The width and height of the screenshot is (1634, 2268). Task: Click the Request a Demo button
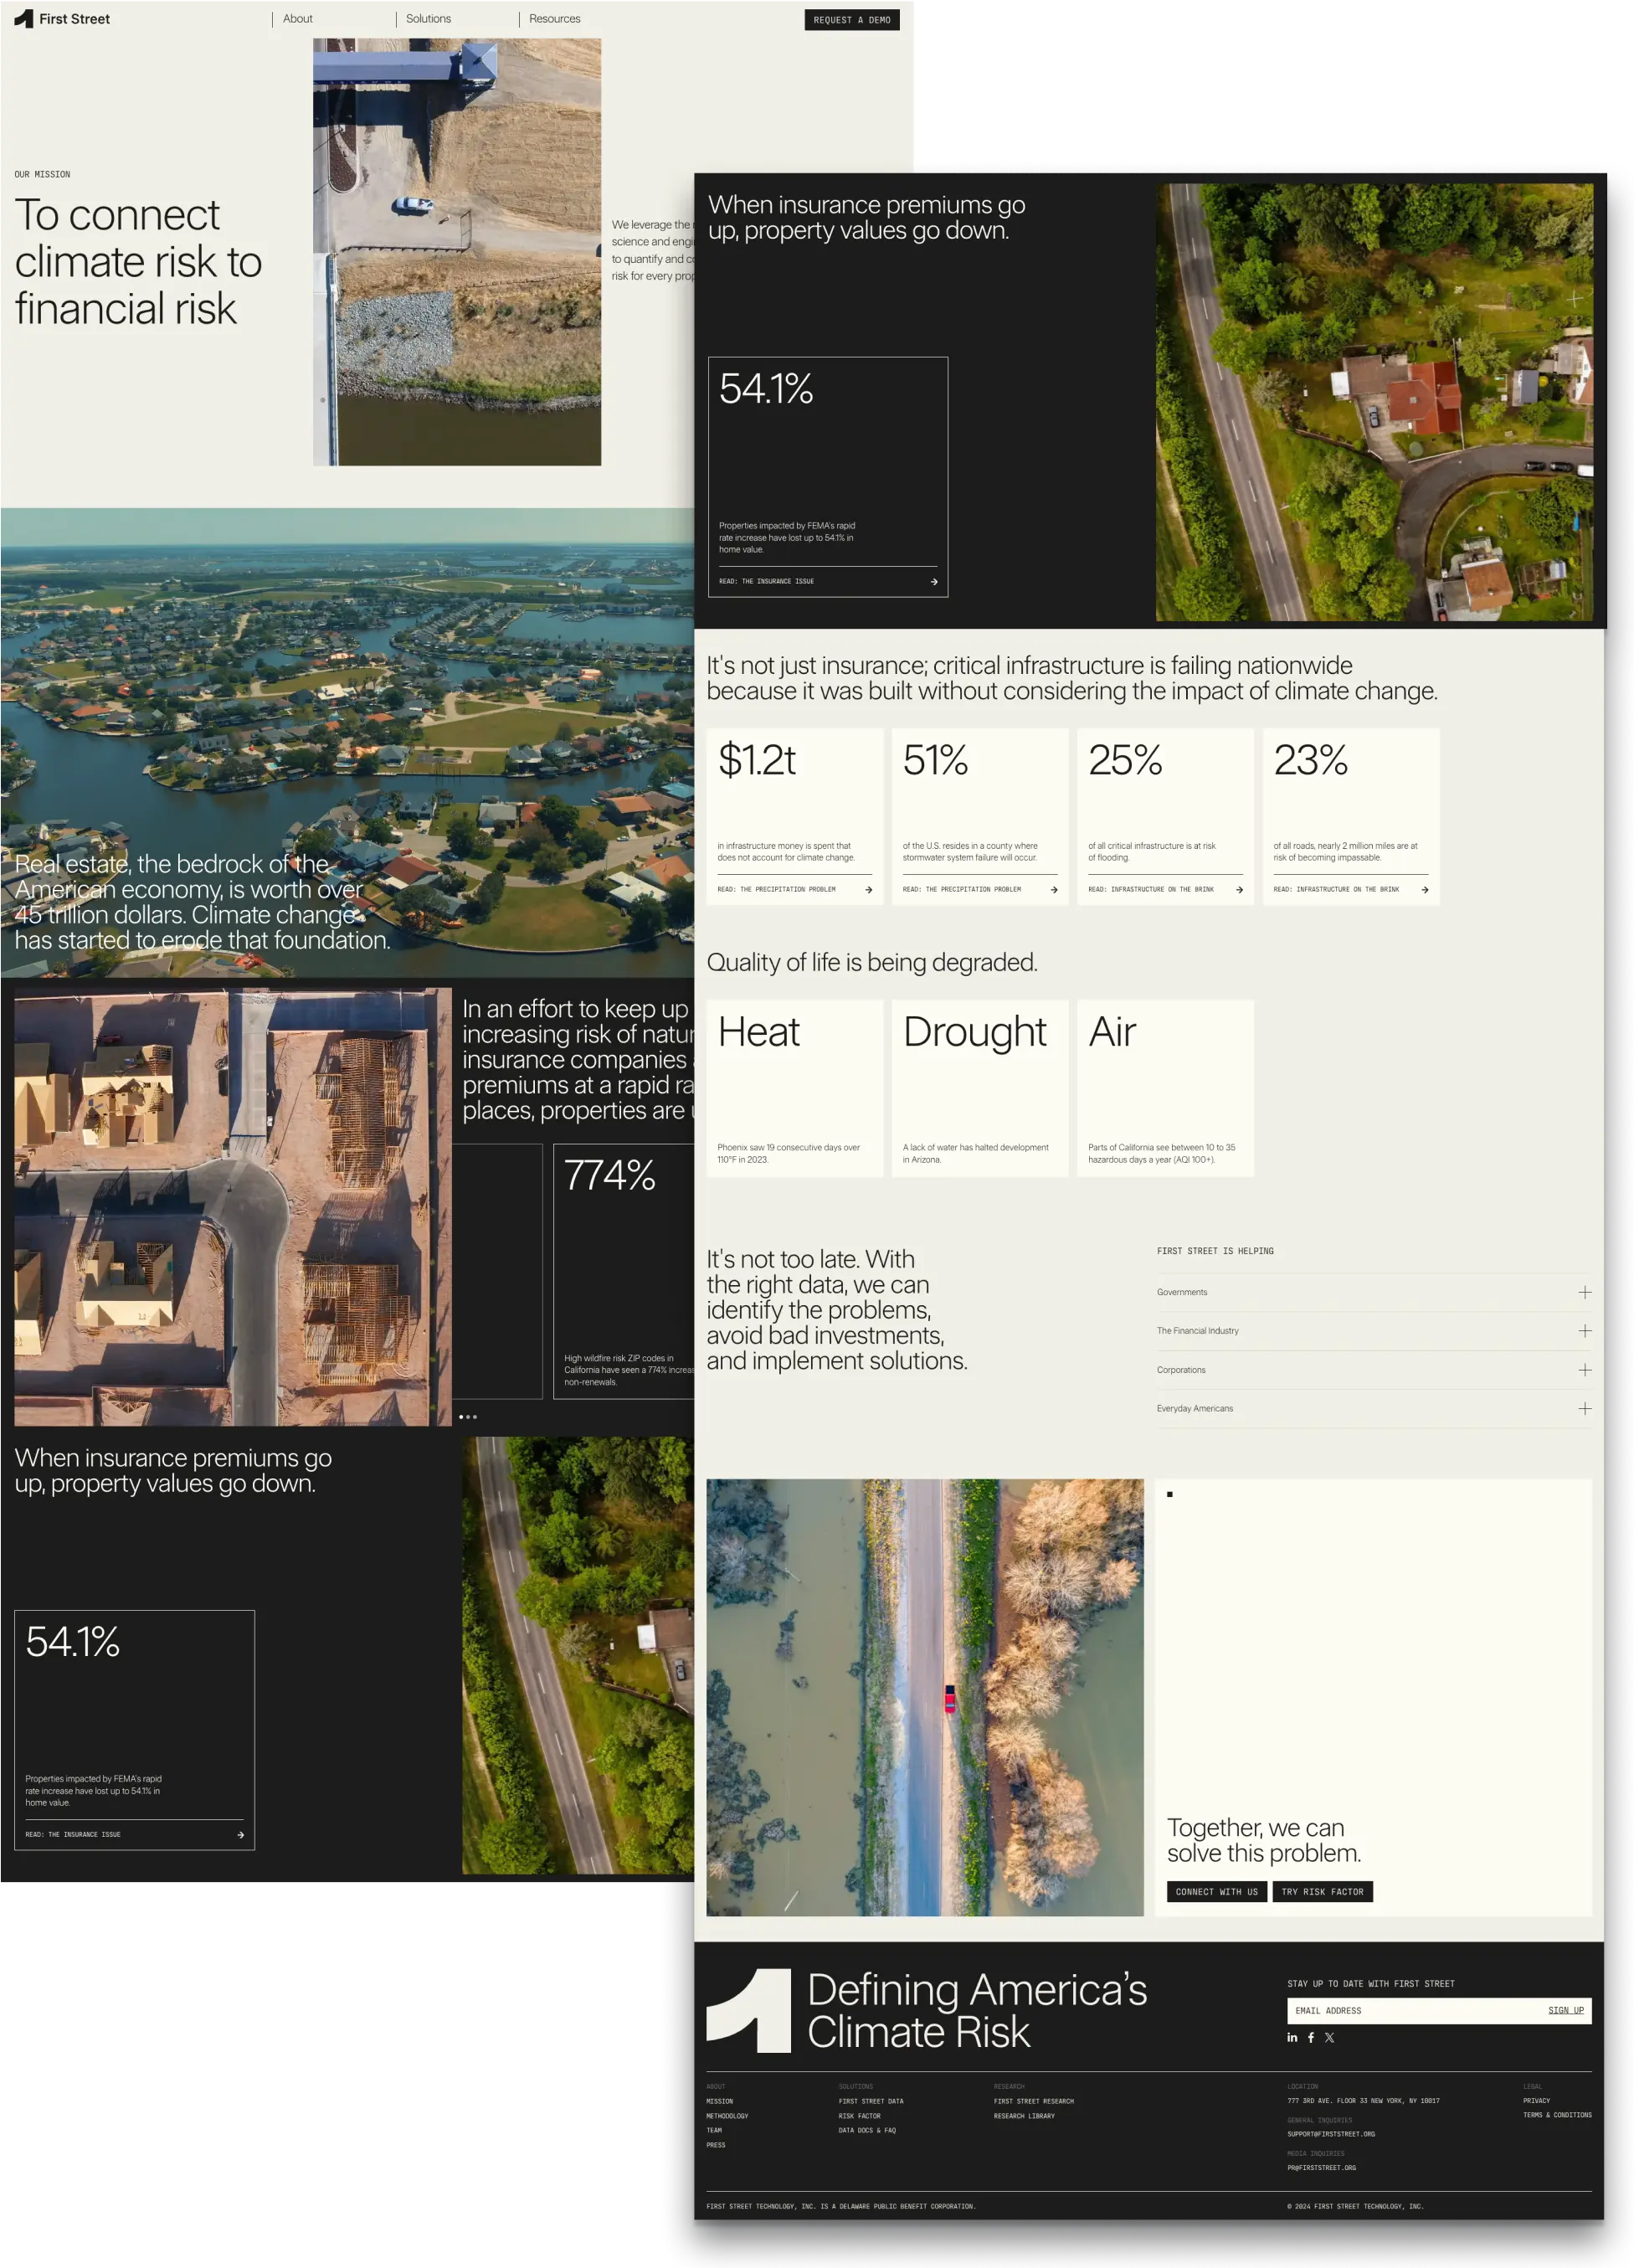tap(852, 20)
